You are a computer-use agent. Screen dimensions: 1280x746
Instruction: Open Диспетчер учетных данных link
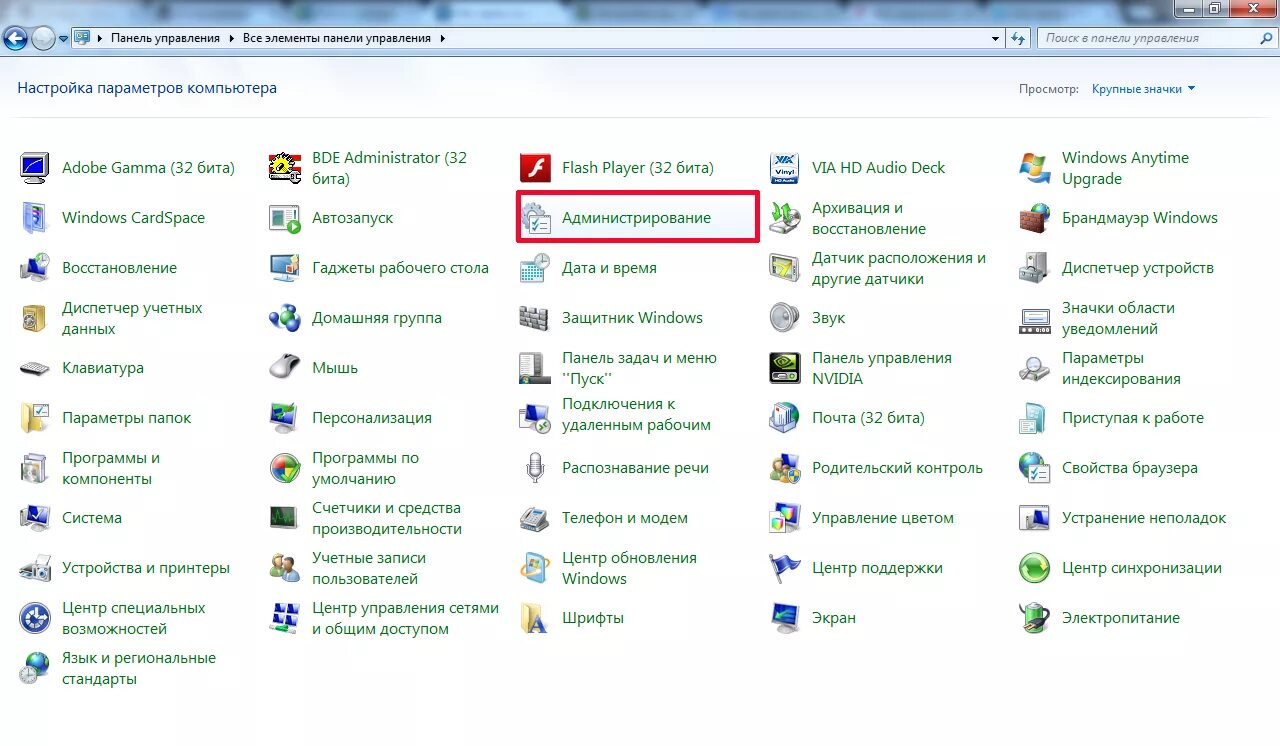coord(132,318)
